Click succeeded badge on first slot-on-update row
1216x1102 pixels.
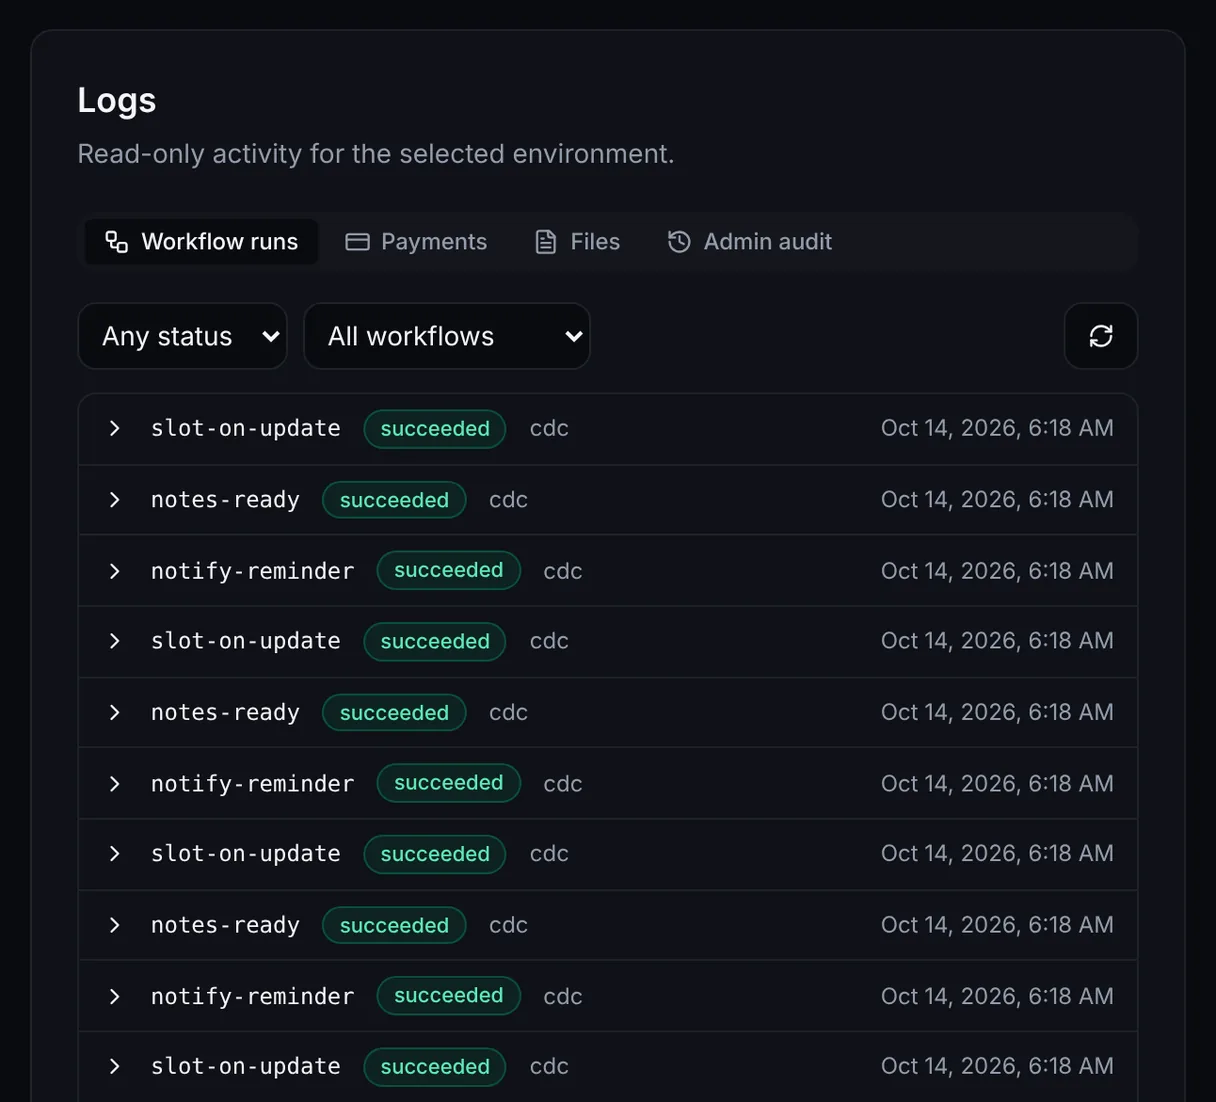point(435,429)
